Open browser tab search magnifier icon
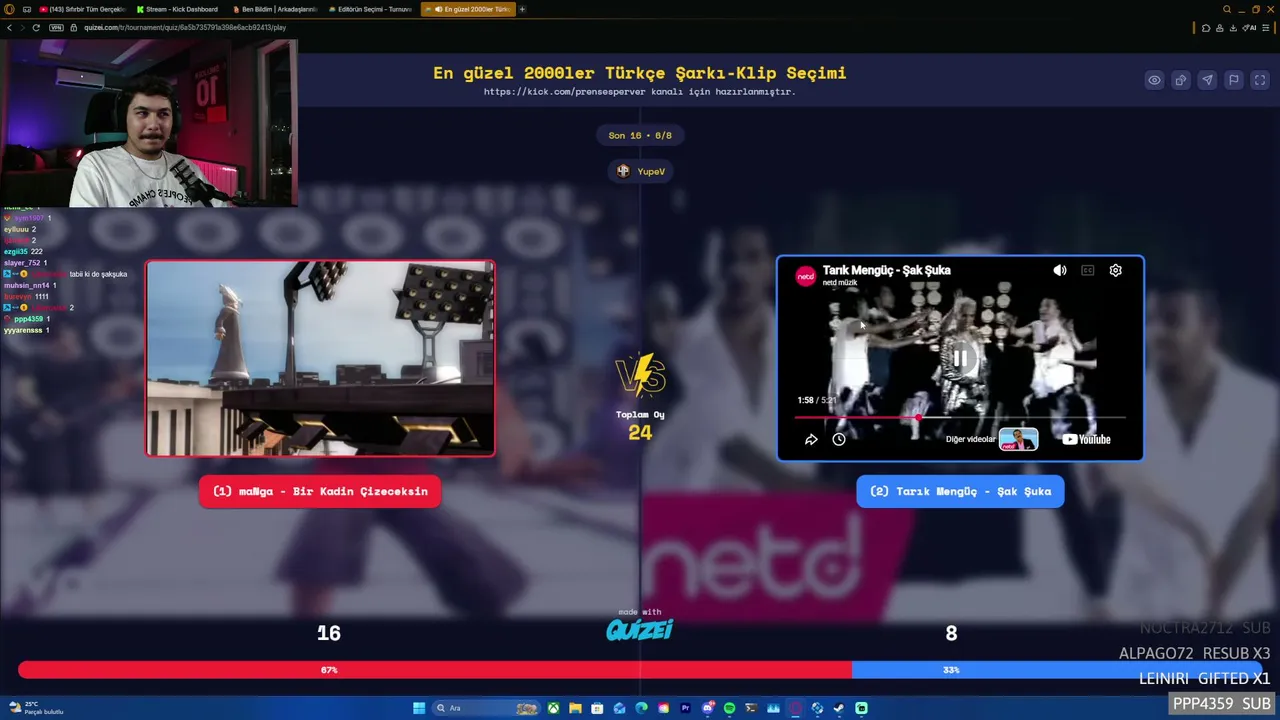 click(x=1227, y=9)
